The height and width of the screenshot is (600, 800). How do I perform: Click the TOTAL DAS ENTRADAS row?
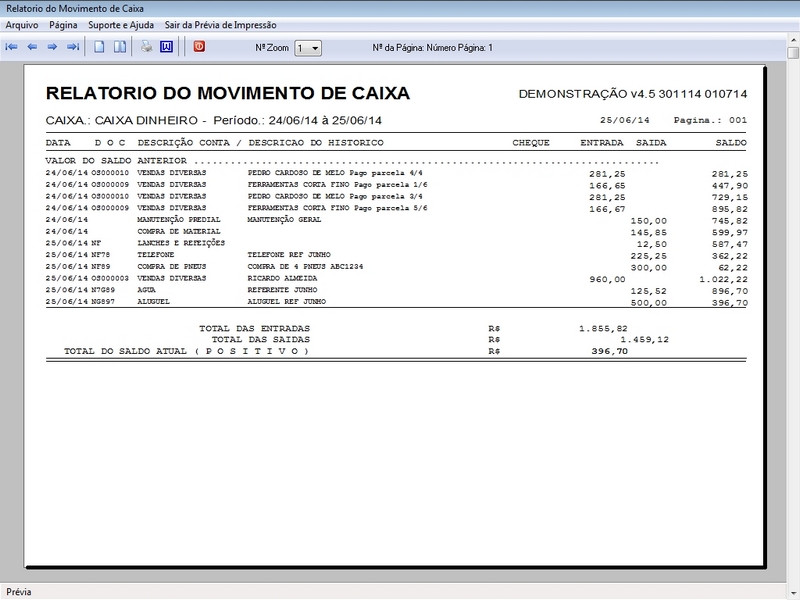255,328
